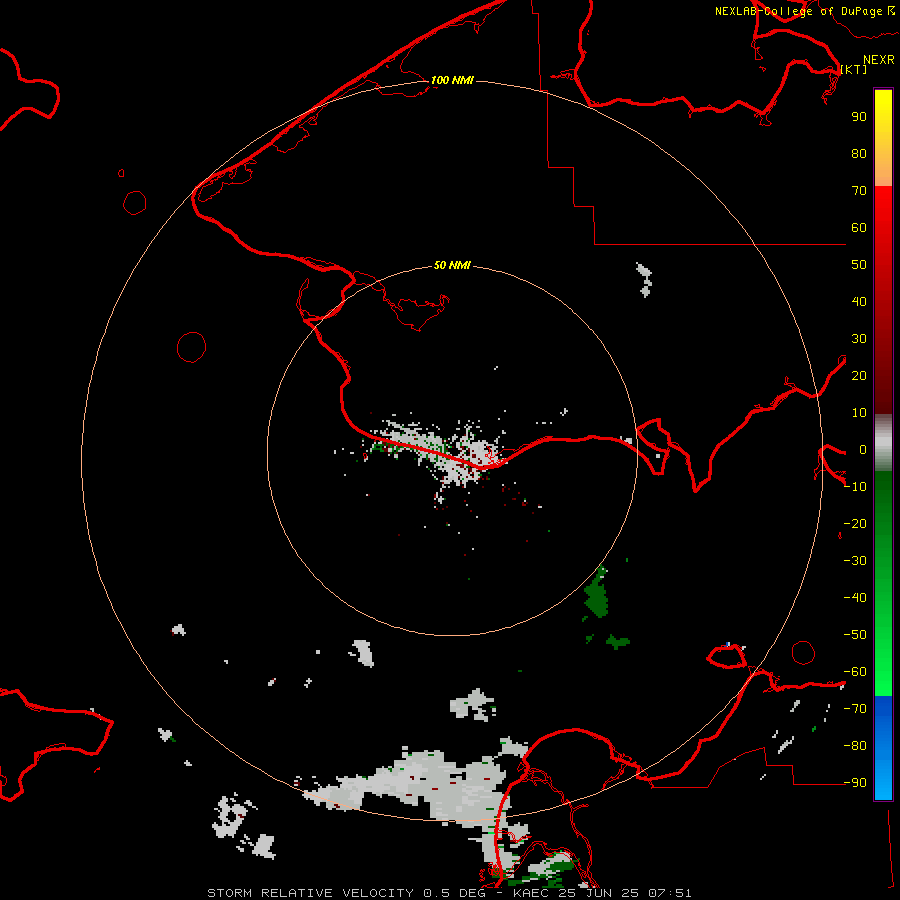Click the 40 value on velocity scale
The width and height of the screenshot is (900, 900).
coord(859,301)
